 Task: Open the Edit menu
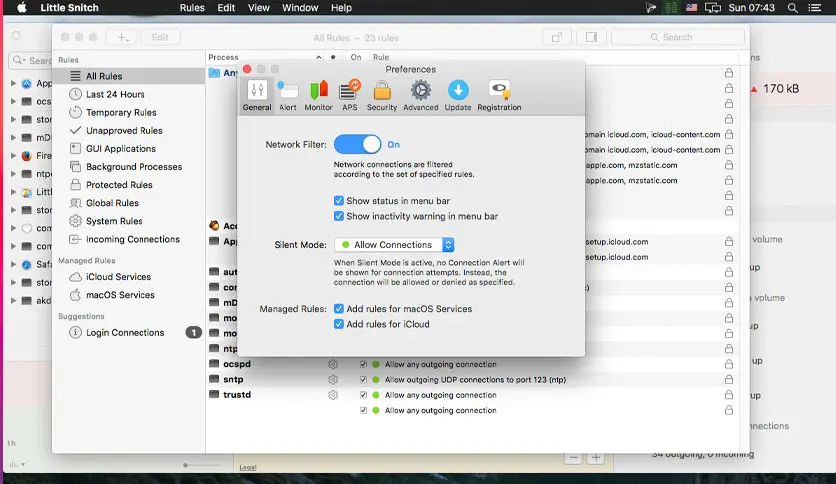pyautogui.click(x=226, y=8)
